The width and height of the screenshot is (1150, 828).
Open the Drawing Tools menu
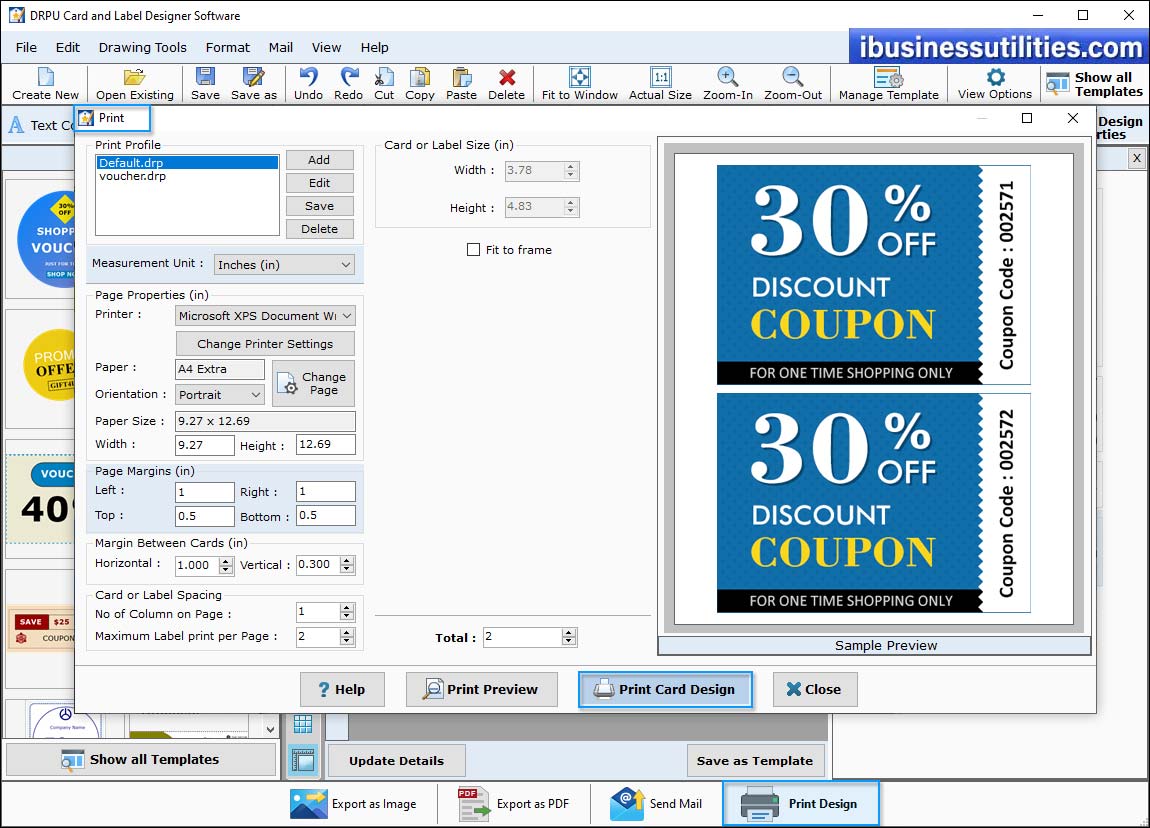[x=142, y=47]
